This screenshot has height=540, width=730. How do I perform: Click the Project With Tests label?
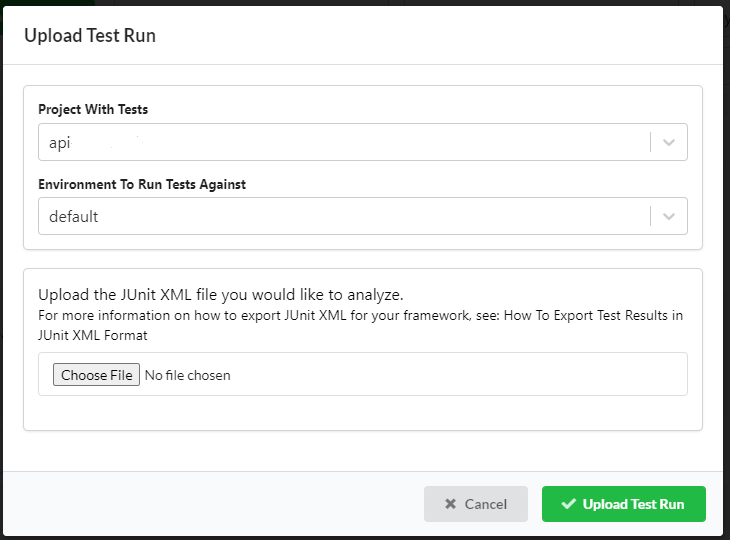[x=93, y=109]
